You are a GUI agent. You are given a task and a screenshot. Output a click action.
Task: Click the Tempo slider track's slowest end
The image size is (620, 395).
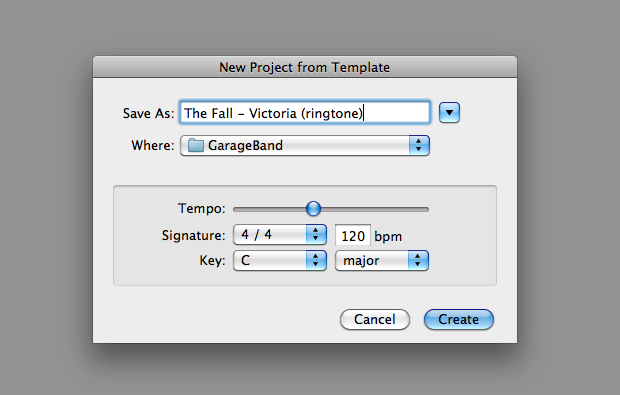[236, 209]
